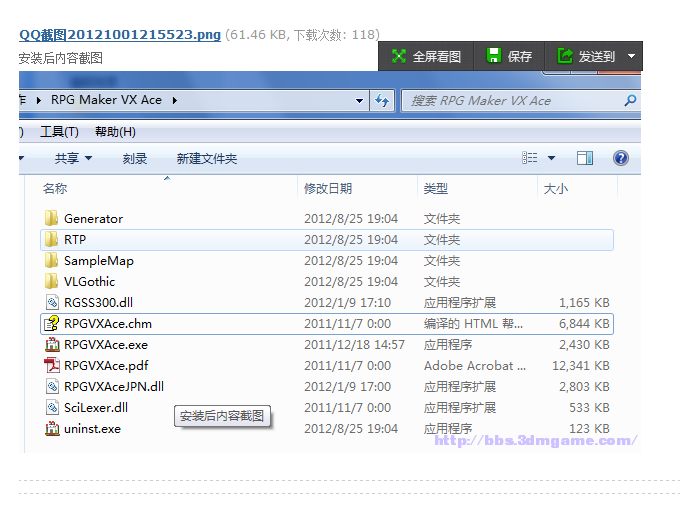
Task: Sort by the 大小 column header
Action: click(556, 189)
